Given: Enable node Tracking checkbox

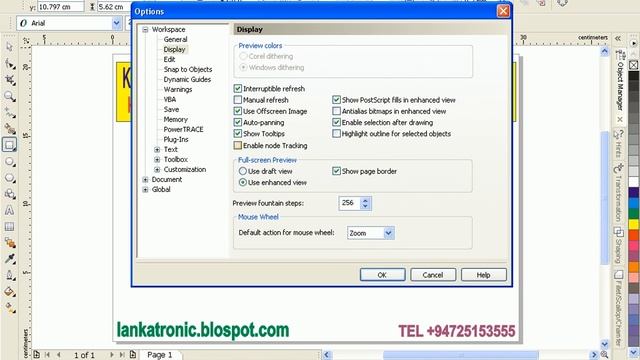Looking at the screenshot, I should click(x=238, y=145).
